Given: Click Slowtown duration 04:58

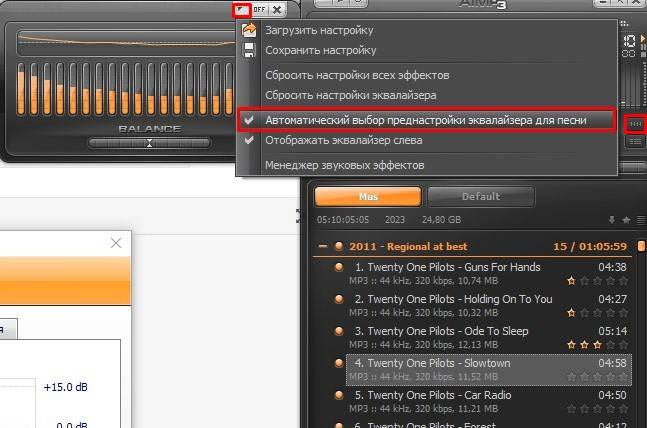Looking at the screenshot, I should (x=612, y=363).
